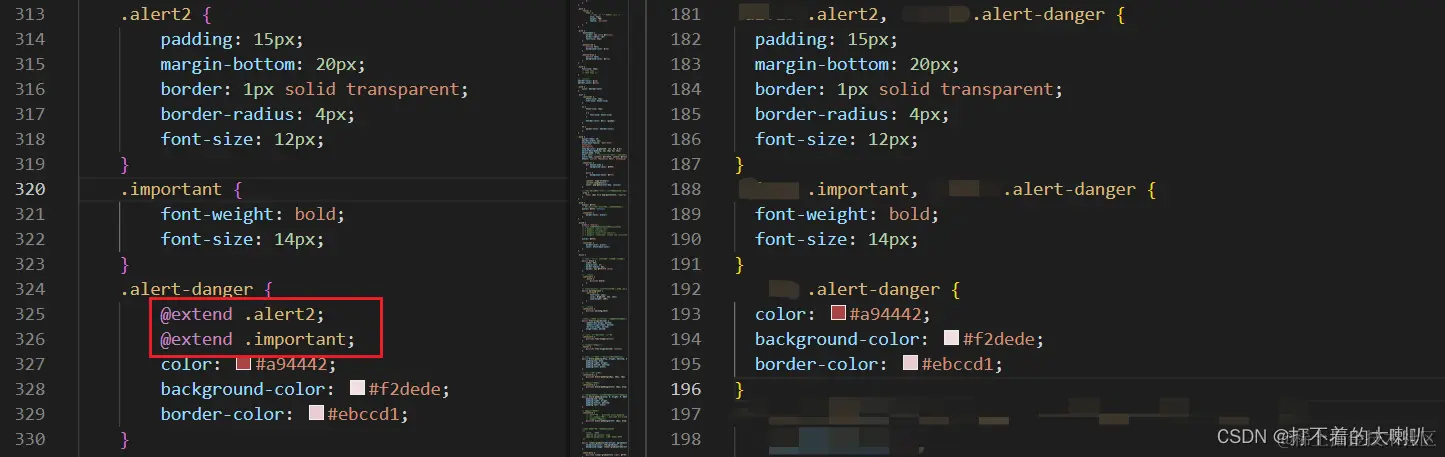The image size is (1445, 457).
Task: Open the #ebccd1 swatch on line 195
Action: pyautogui.click(x=910, y=364)
